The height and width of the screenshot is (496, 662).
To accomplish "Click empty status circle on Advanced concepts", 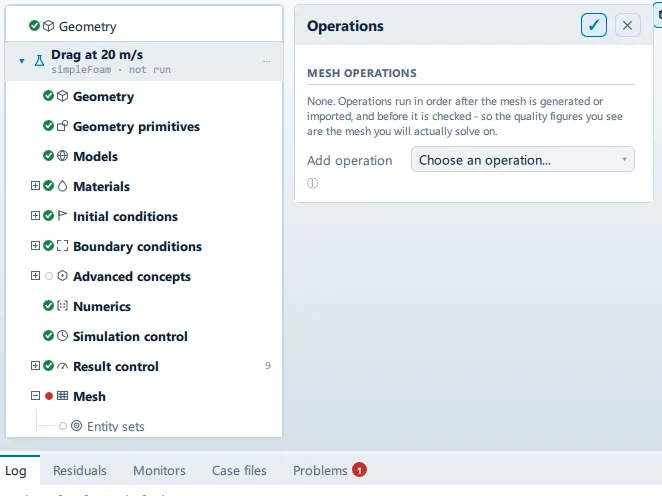I will point(49,276).
